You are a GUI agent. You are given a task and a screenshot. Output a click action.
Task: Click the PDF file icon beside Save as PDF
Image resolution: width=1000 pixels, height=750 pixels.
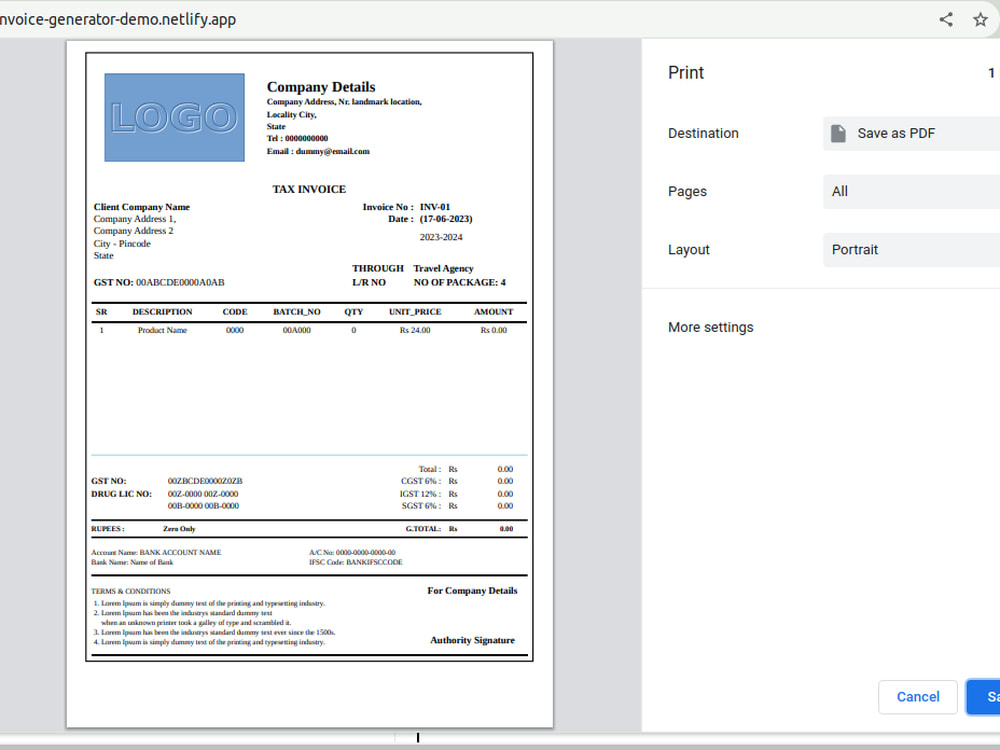click(x=838, y=133)
